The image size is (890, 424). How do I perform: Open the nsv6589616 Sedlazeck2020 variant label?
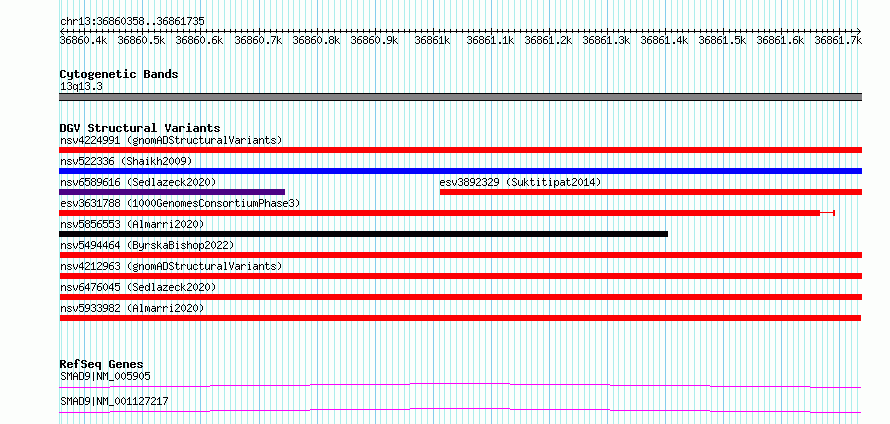138,182
